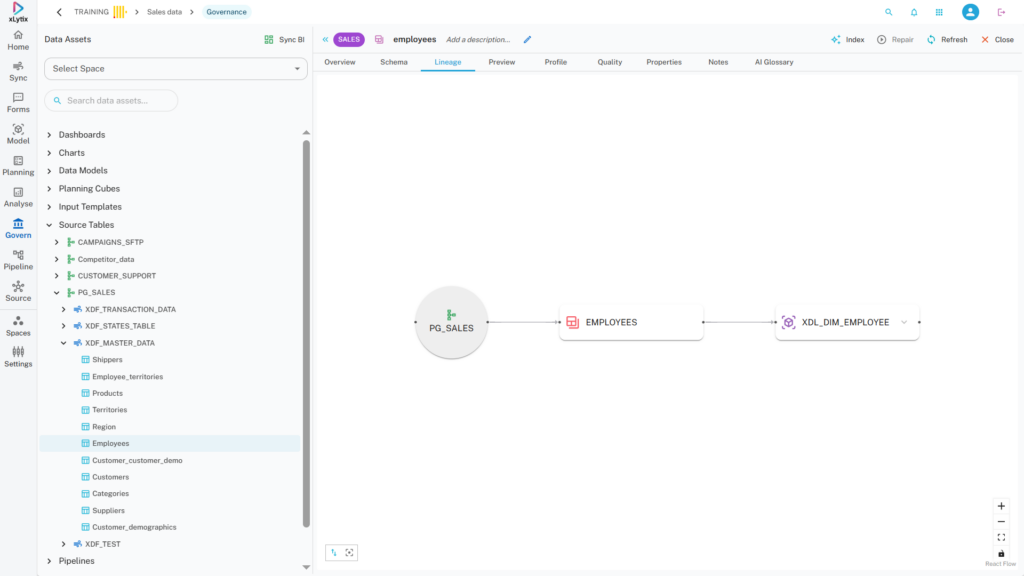
Task: Collapse the data assets panel chevrons
Action: point(325,40)
